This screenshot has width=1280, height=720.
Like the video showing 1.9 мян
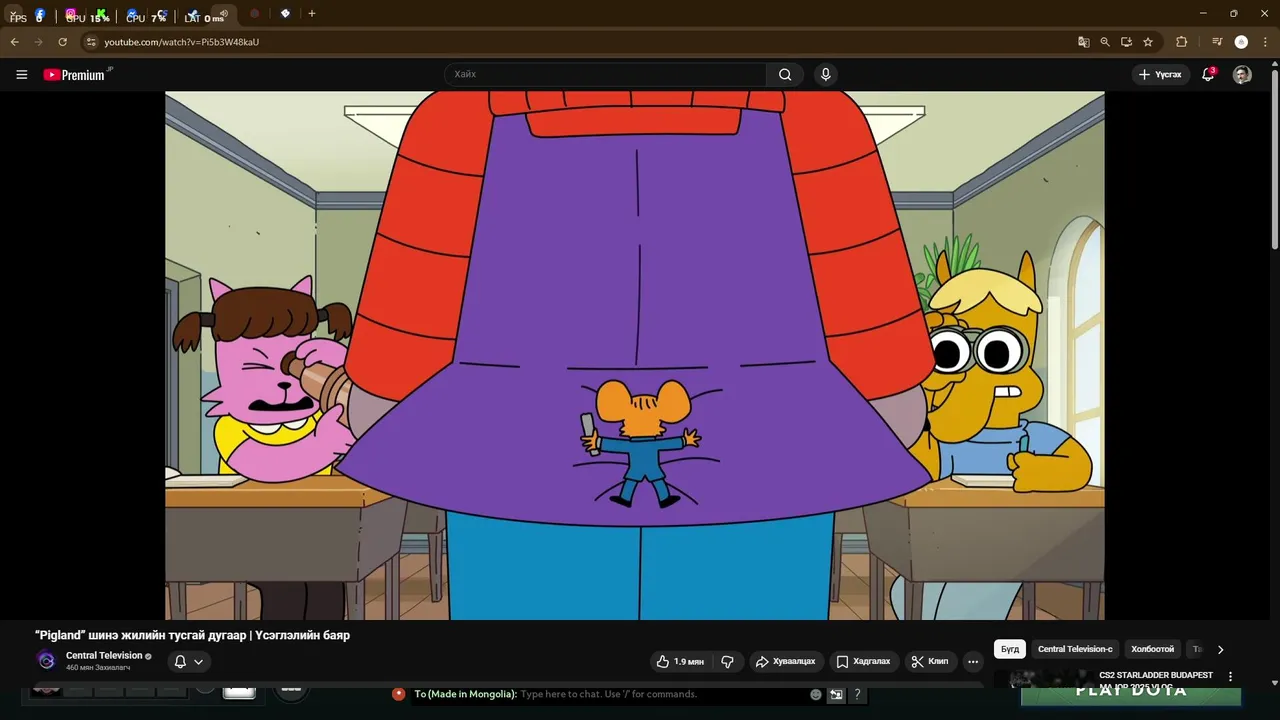(680, 661)
